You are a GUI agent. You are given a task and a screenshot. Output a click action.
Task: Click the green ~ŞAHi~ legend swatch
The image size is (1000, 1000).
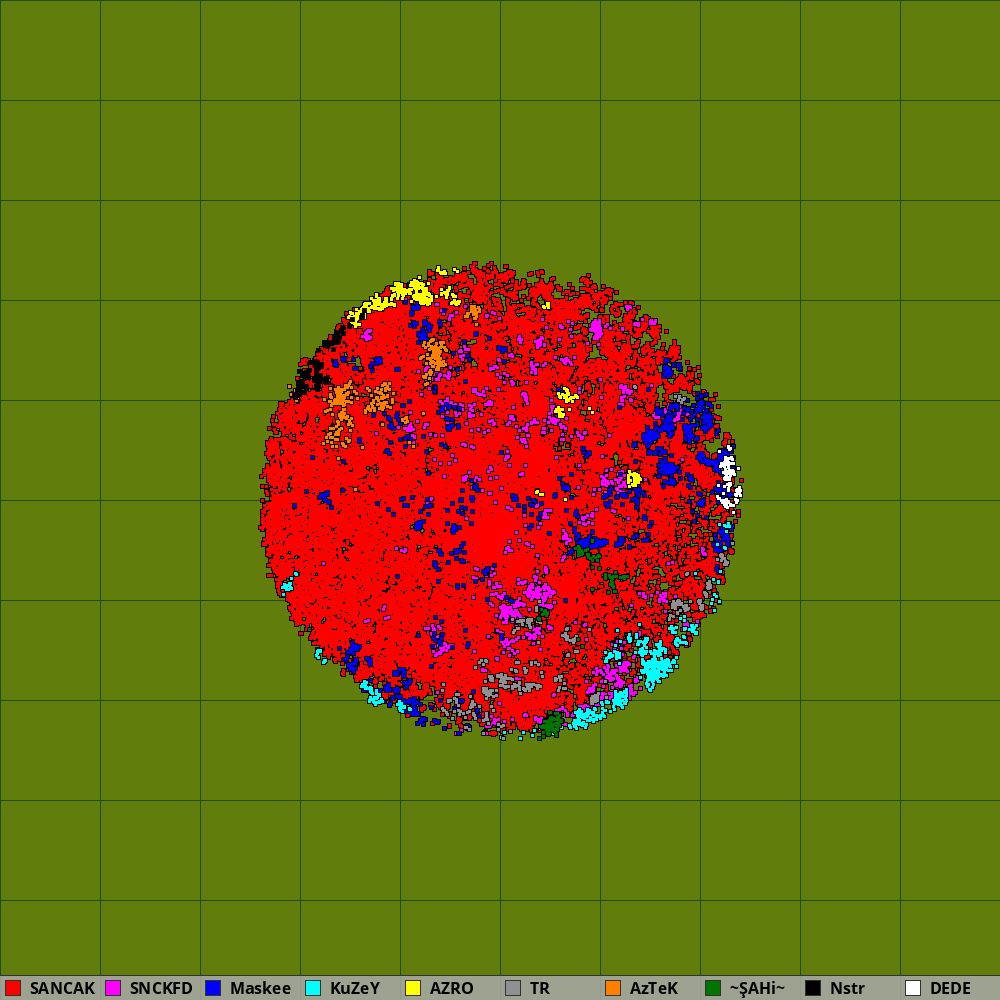[x=713, y=988]
